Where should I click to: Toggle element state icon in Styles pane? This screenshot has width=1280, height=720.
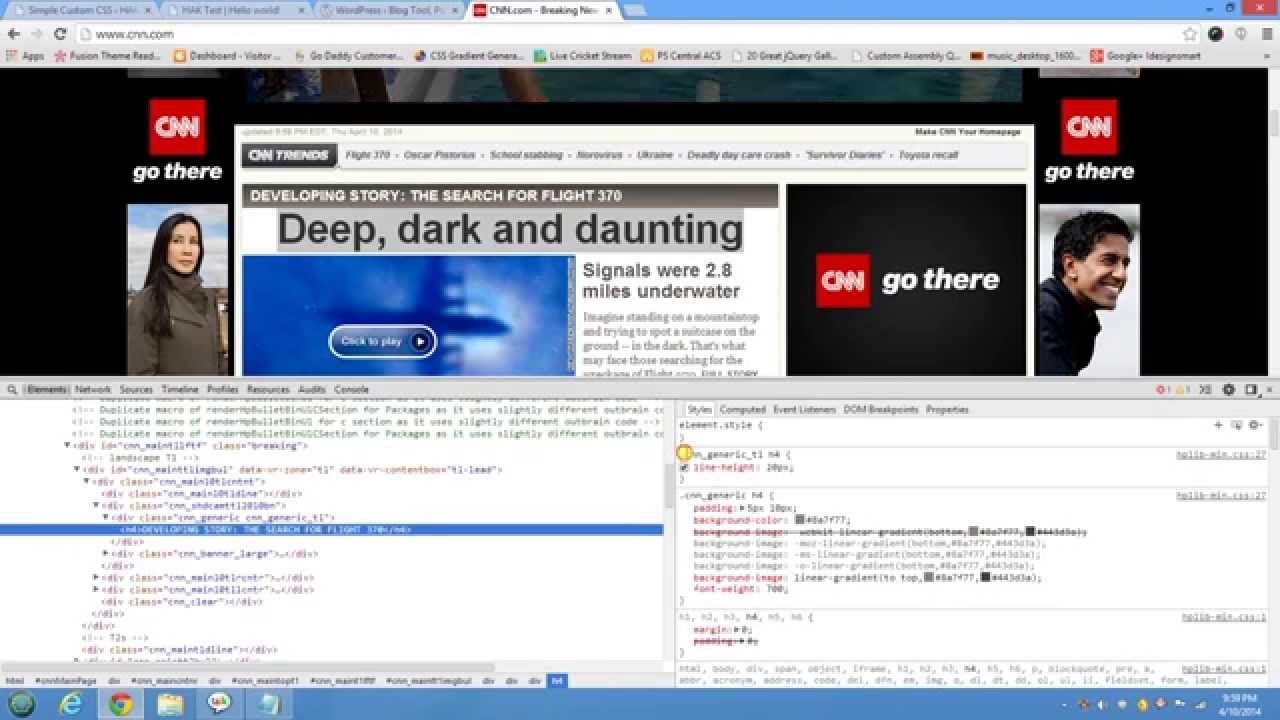point(1237,425)
